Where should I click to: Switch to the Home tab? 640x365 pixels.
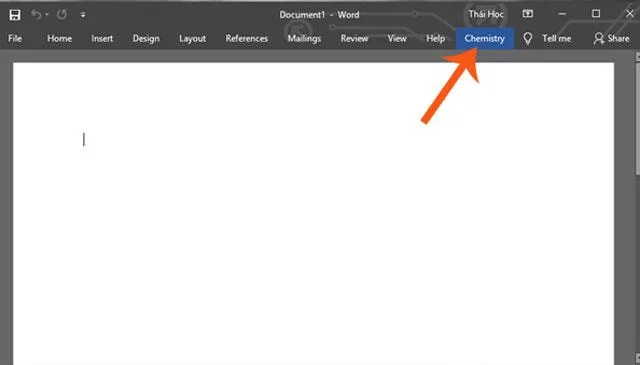60,38
